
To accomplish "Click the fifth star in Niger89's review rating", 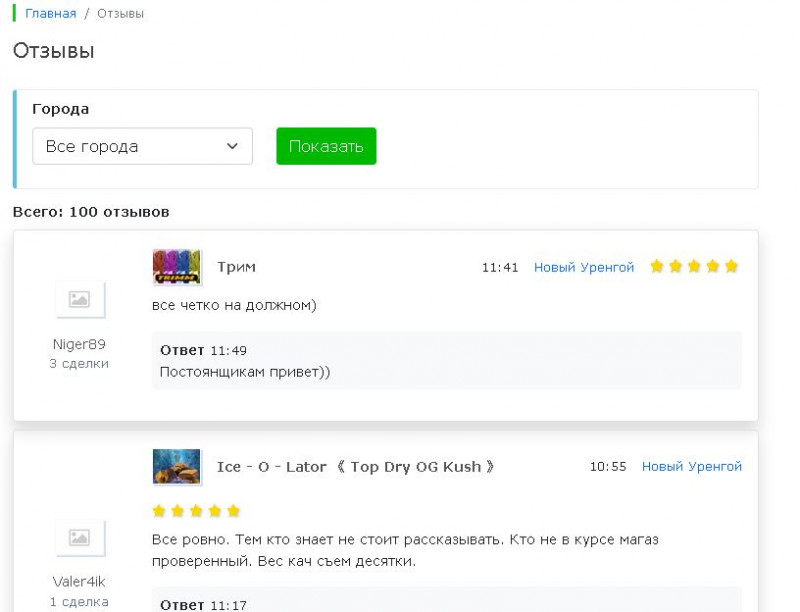I will pyautogui.click(x=731, y=266).
